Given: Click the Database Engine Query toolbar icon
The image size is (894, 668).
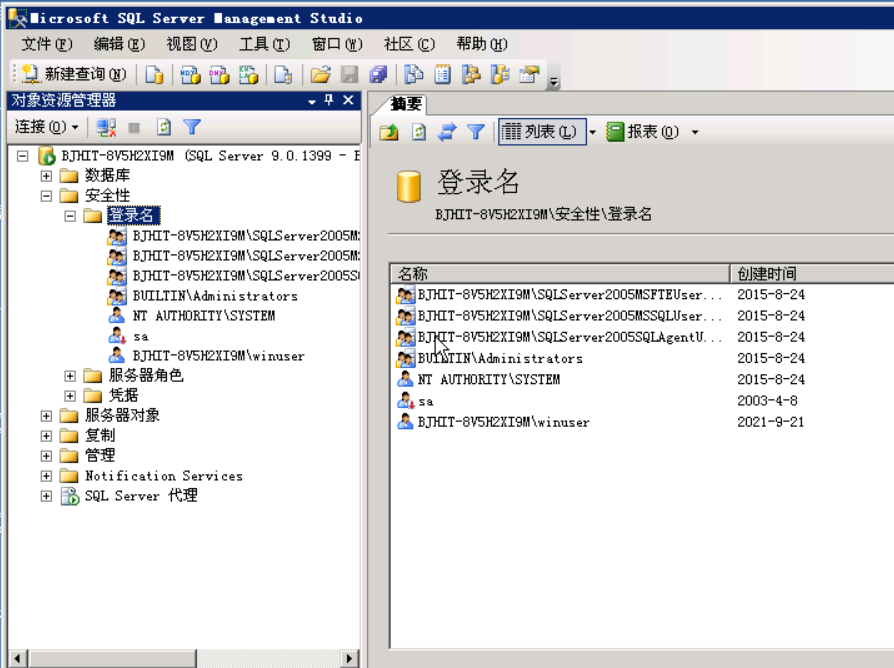Looking at the screenshot, I should pyautogui.click(x=155, y=75).
